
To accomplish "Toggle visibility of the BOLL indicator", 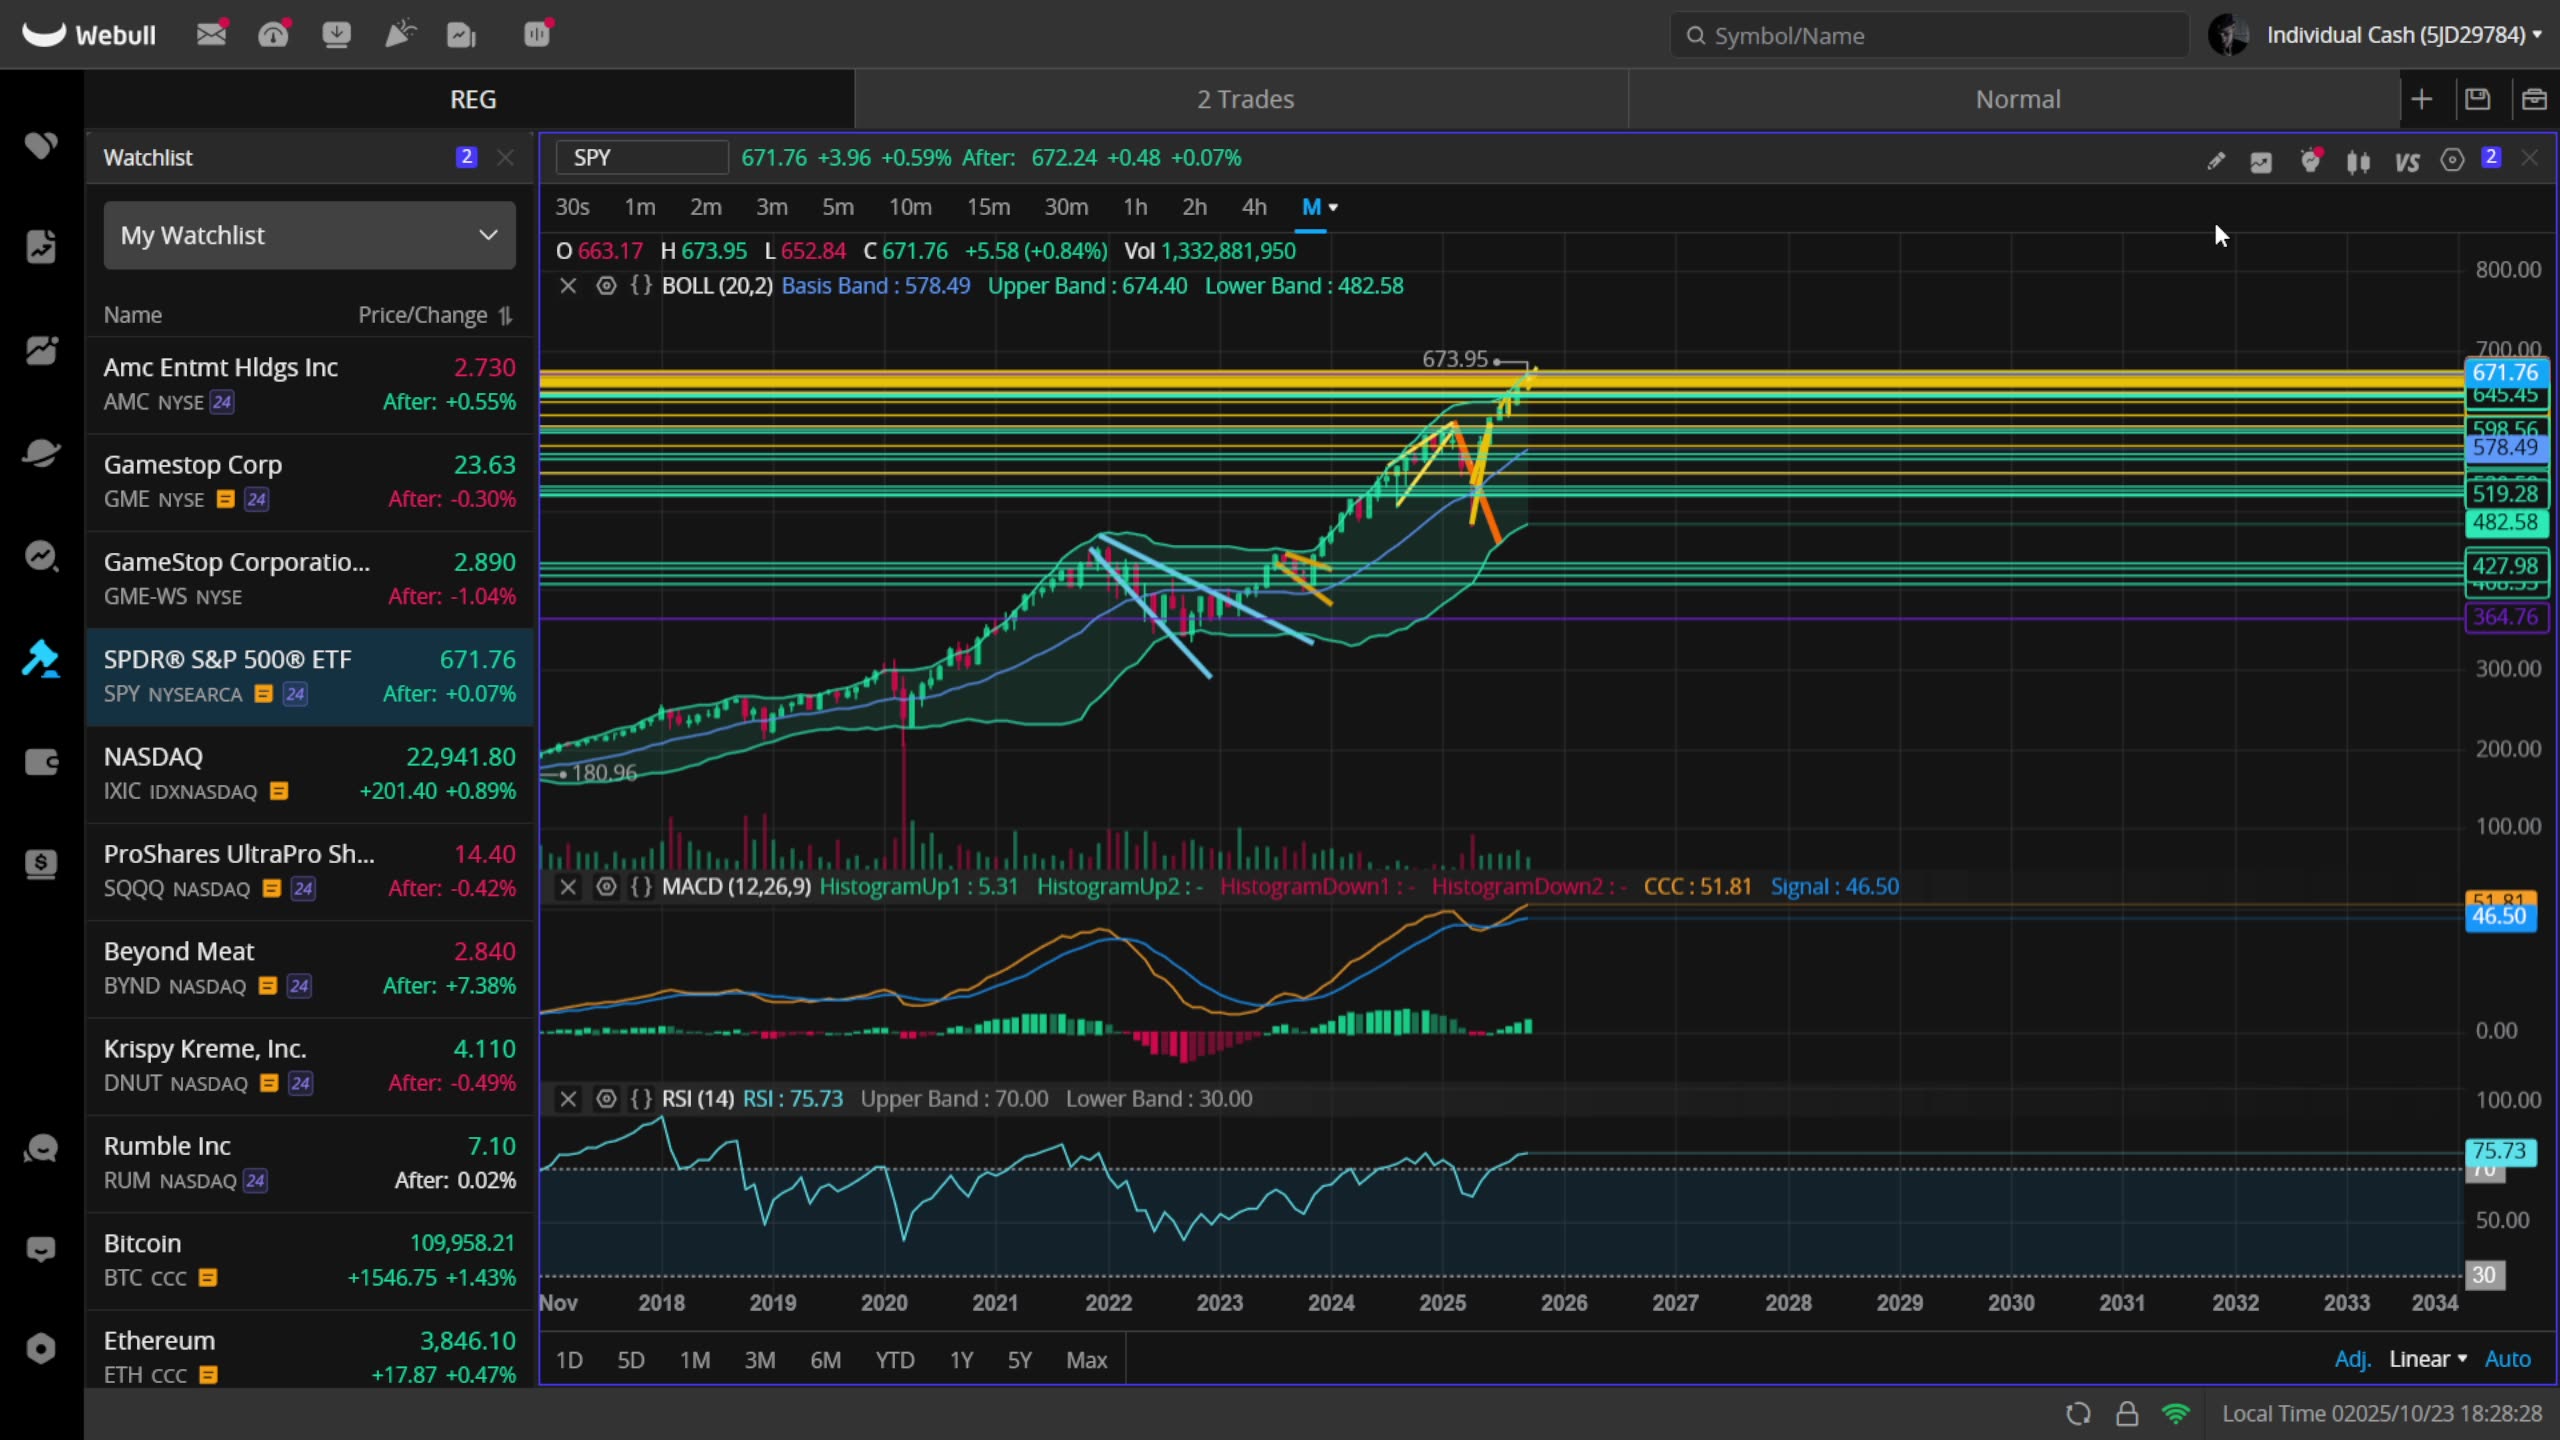I will tap(606, 286).
